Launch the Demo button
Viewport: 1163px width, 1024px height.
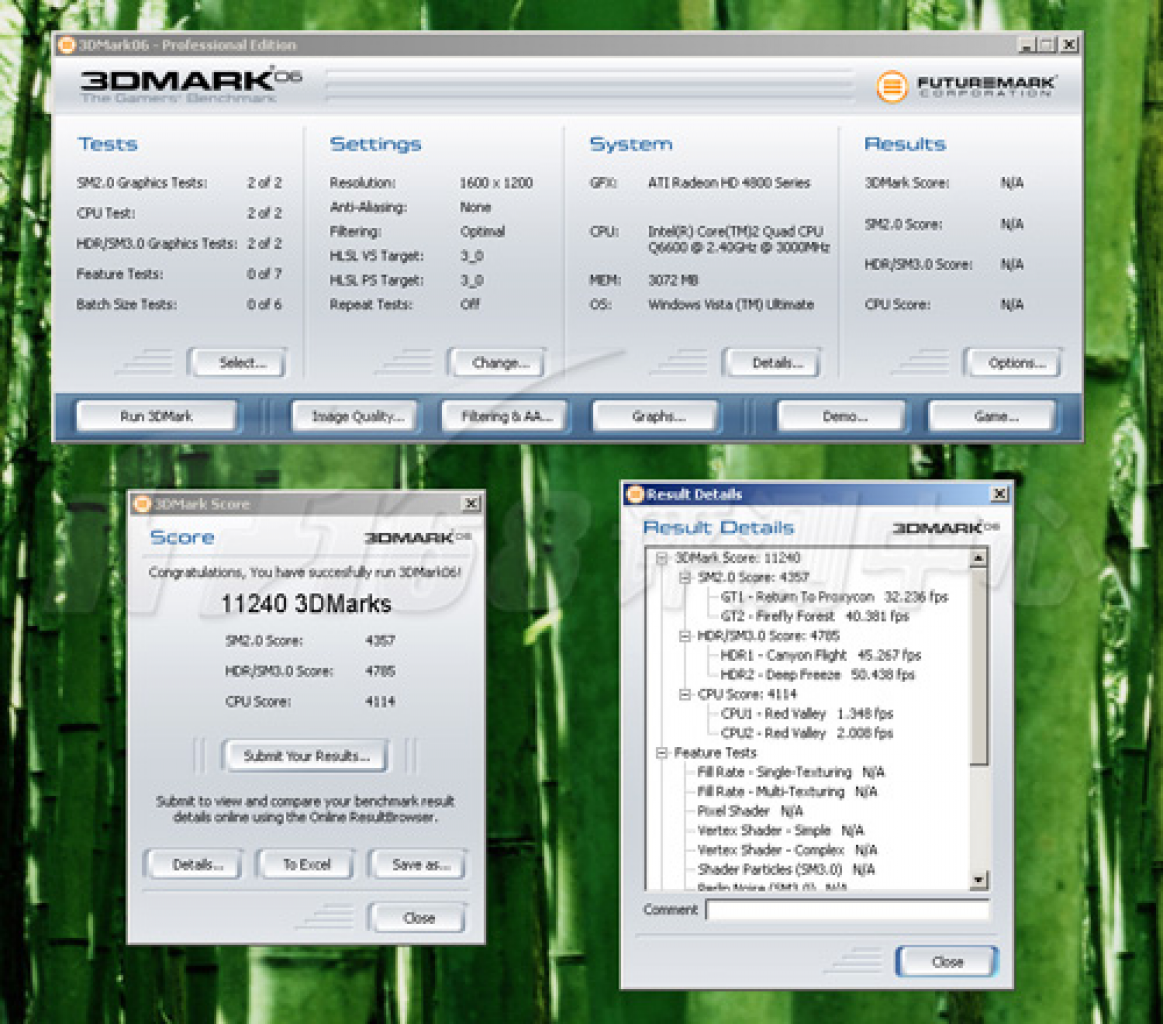pyautogui.click(x=842, y=416)
